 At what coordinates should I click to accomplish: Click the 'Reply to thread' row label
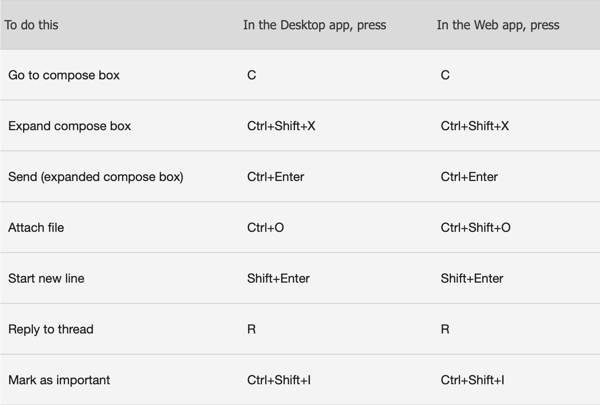(x=51, y=329)
